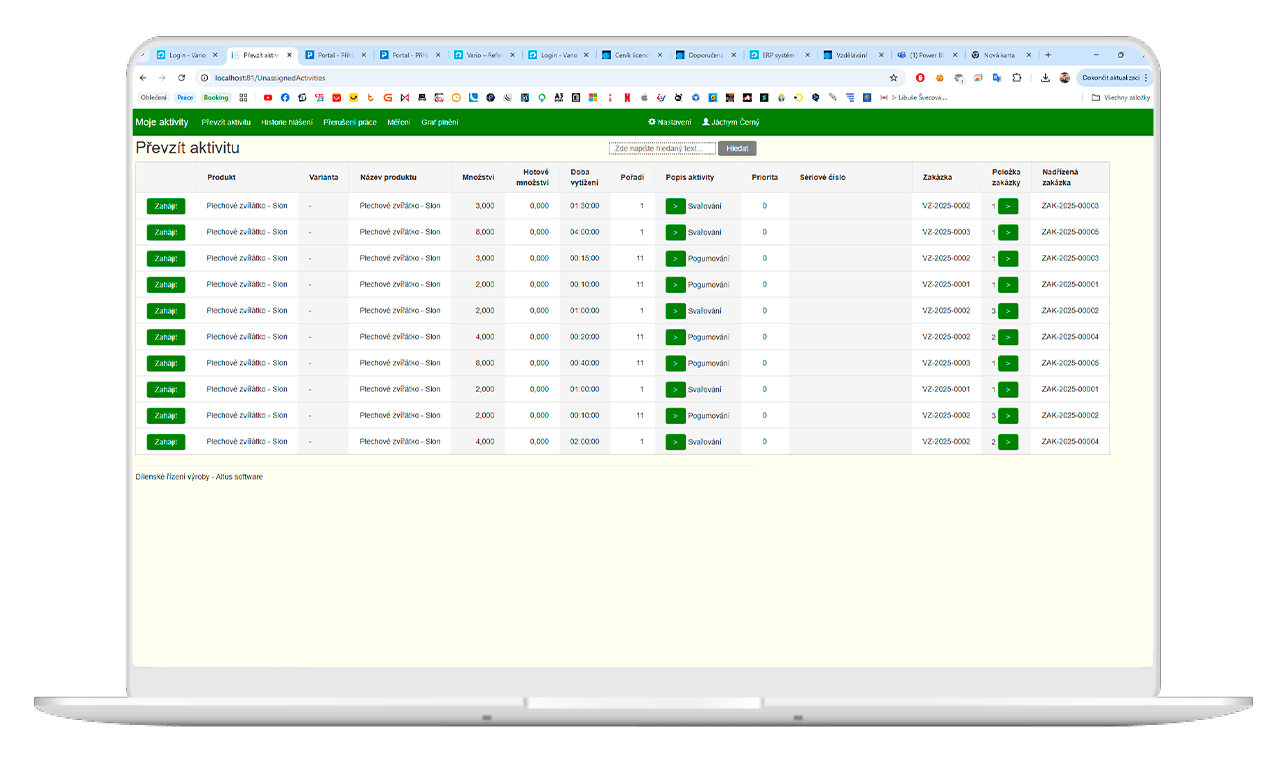The height and width of the screenshot is (766, 1276).
Task: Click the ZAK-2025-00001 cell in 00:10:00 row
Action: (x=1070, y=284)
